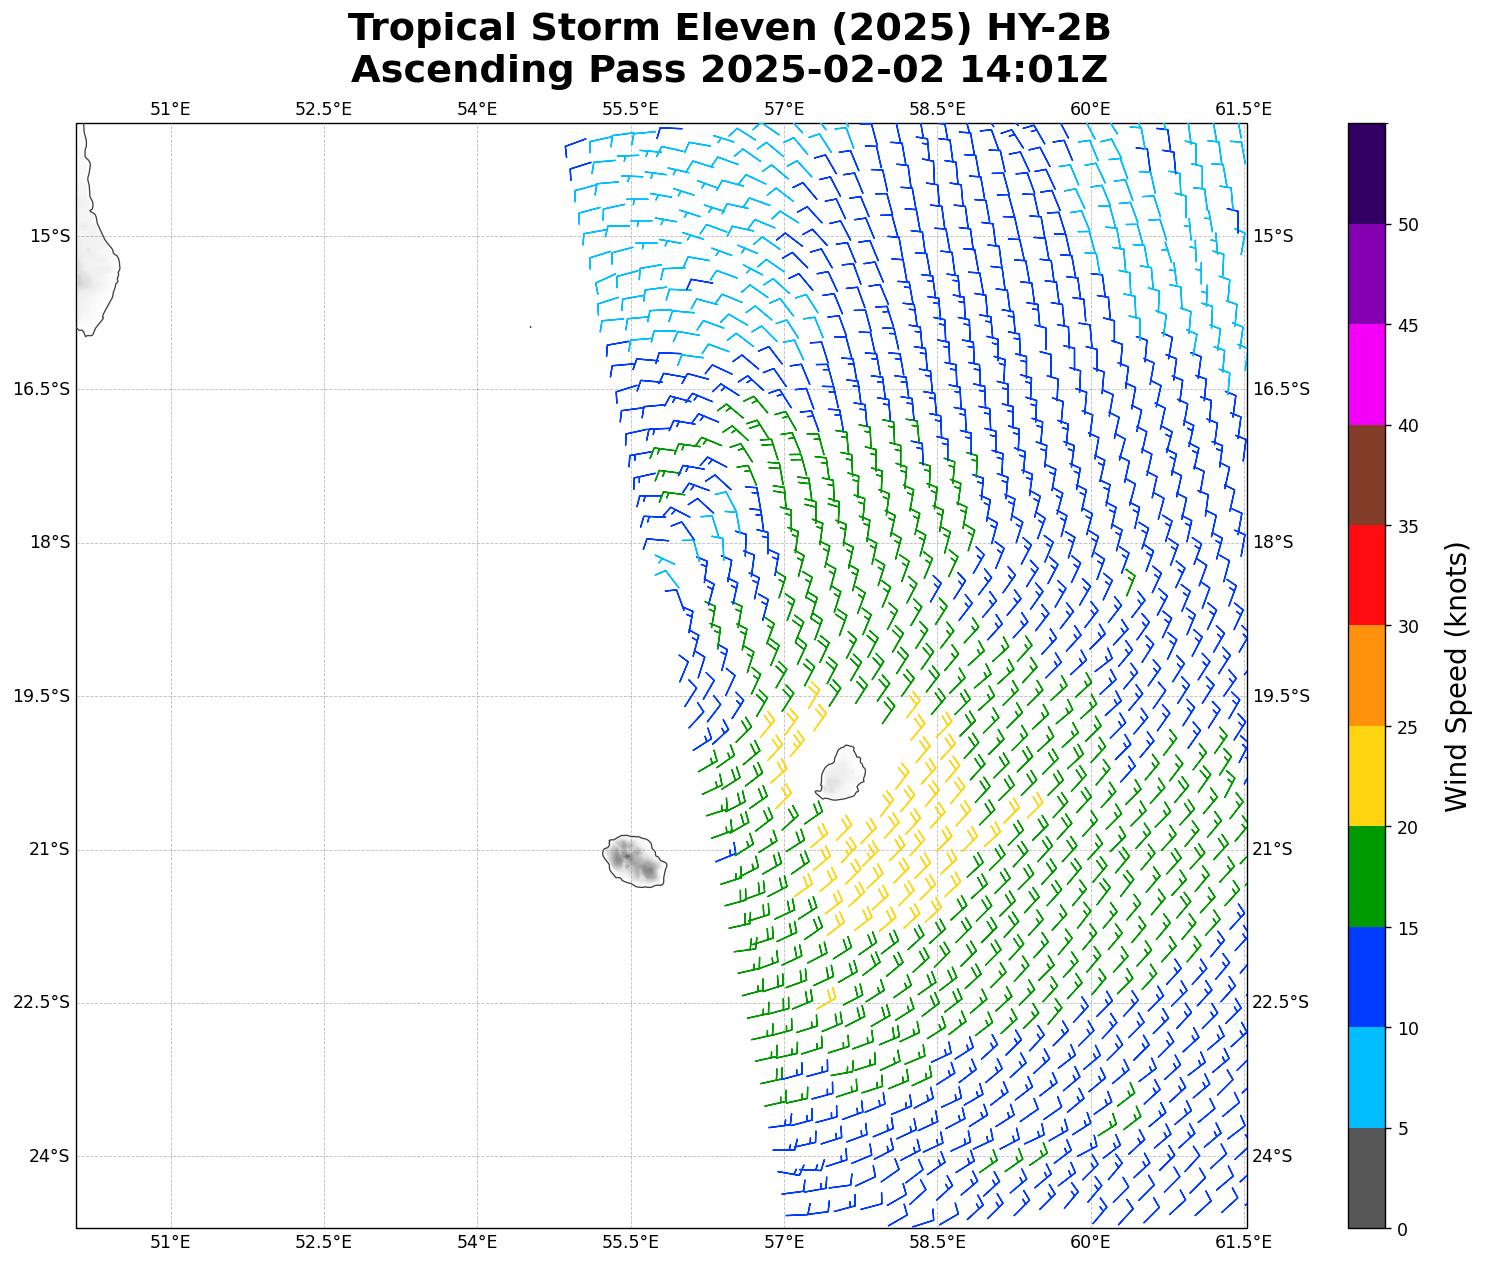Click the cyan 5-10 knots colorbar segment

tap(1366, 1078)
